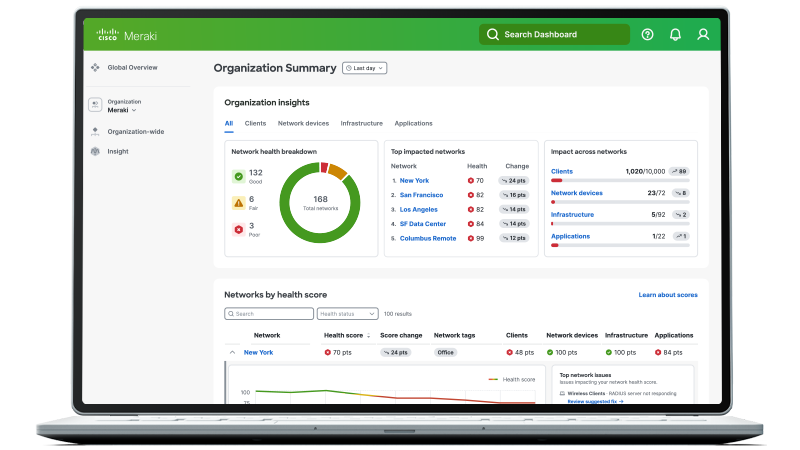Click the Insight sidebar icon
This screenshot has width=800, height=450.
click(x=95, y=152)
